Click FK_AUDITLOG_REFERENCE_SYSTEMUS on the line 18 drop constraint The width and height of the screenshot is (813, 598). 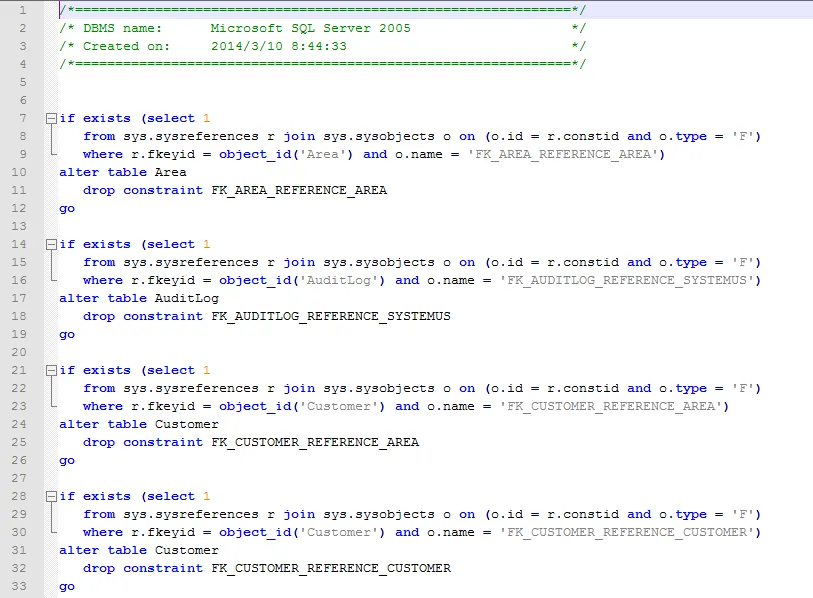pyautogui.click(x=331, y=316)
